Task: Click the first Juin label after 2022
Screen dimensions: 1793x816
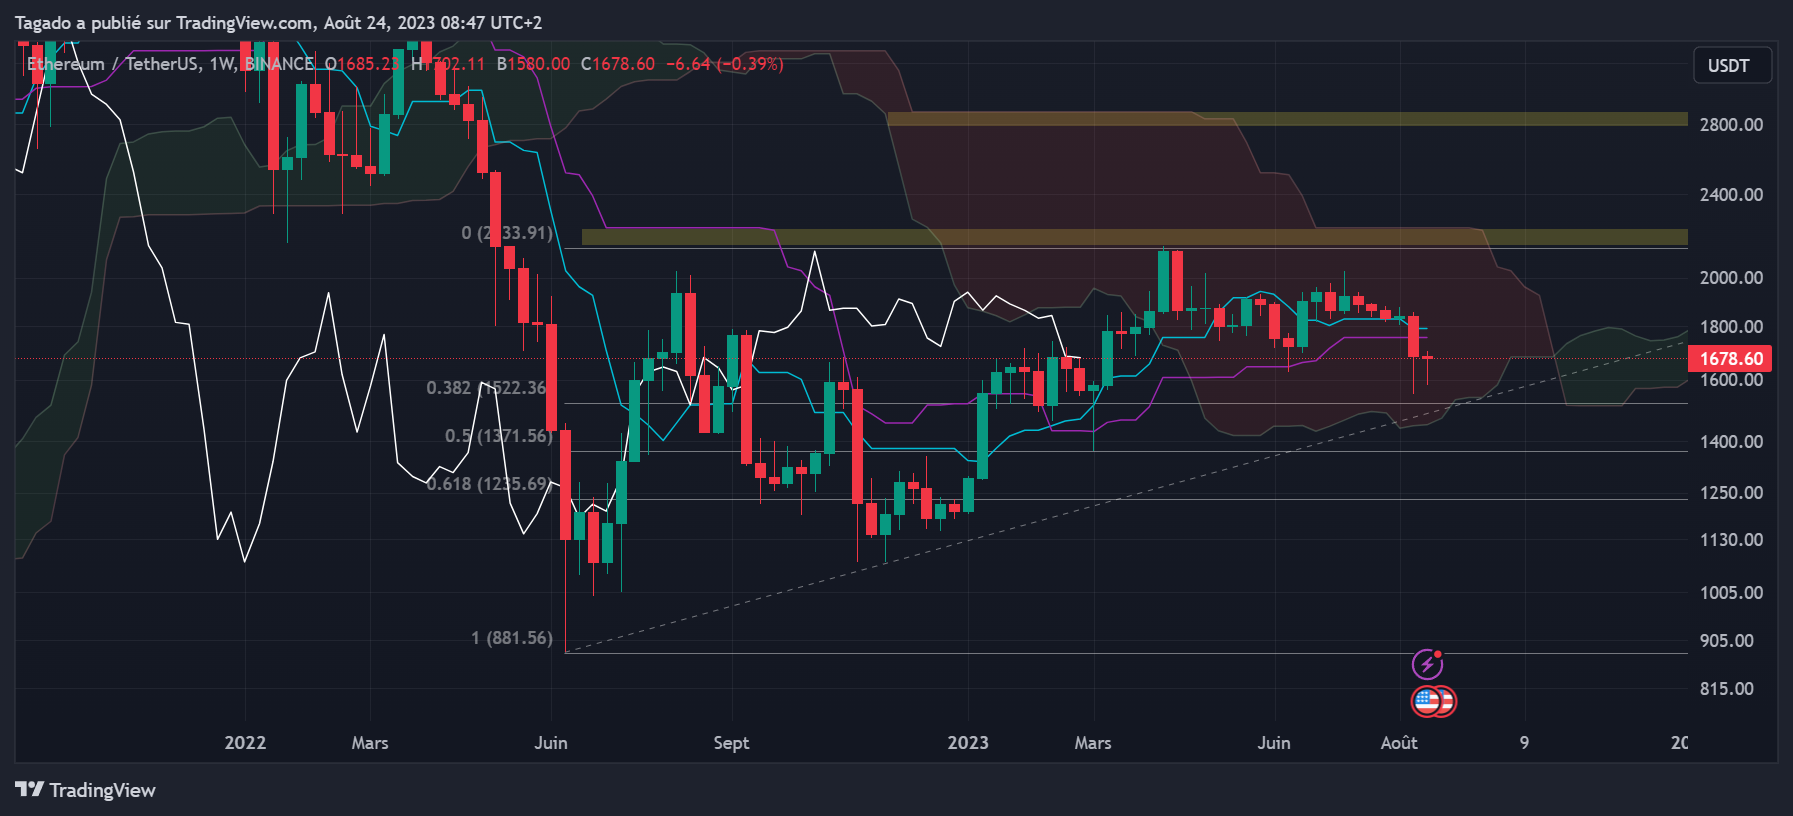Action: [x=551, y=743]
